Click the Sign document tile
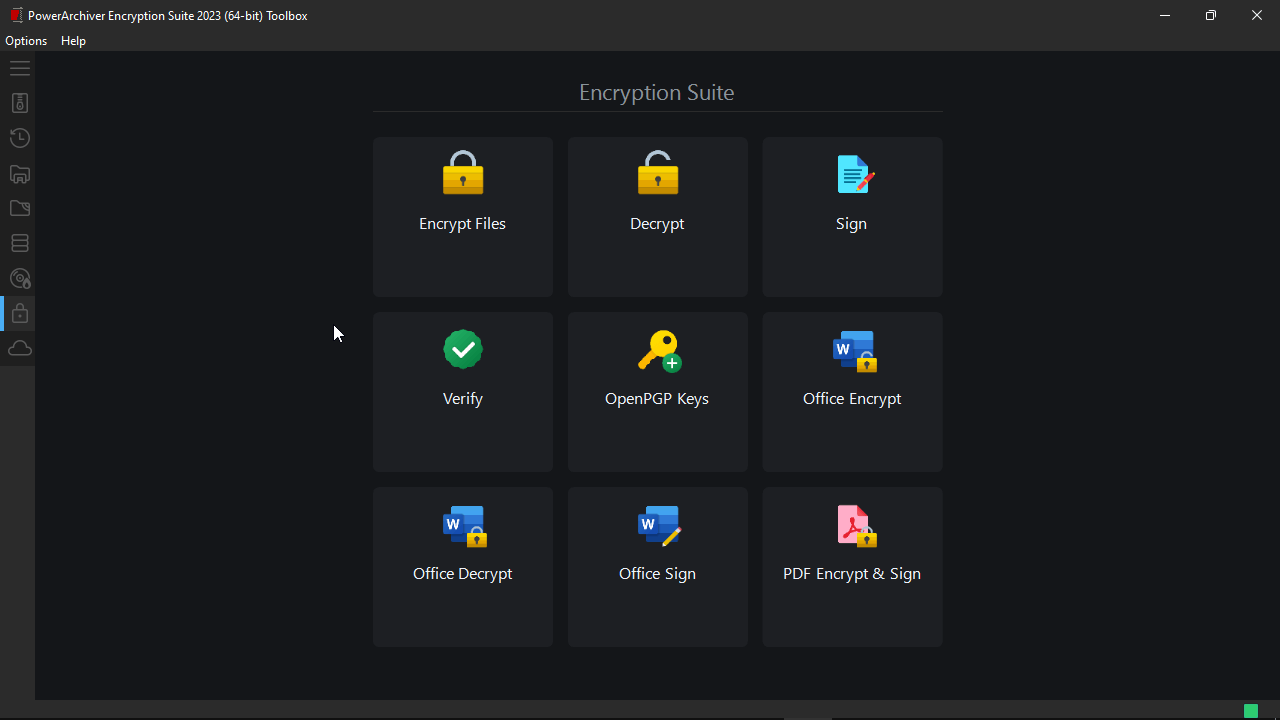Screen dimensions: 1280x720 tap(852, 216)
